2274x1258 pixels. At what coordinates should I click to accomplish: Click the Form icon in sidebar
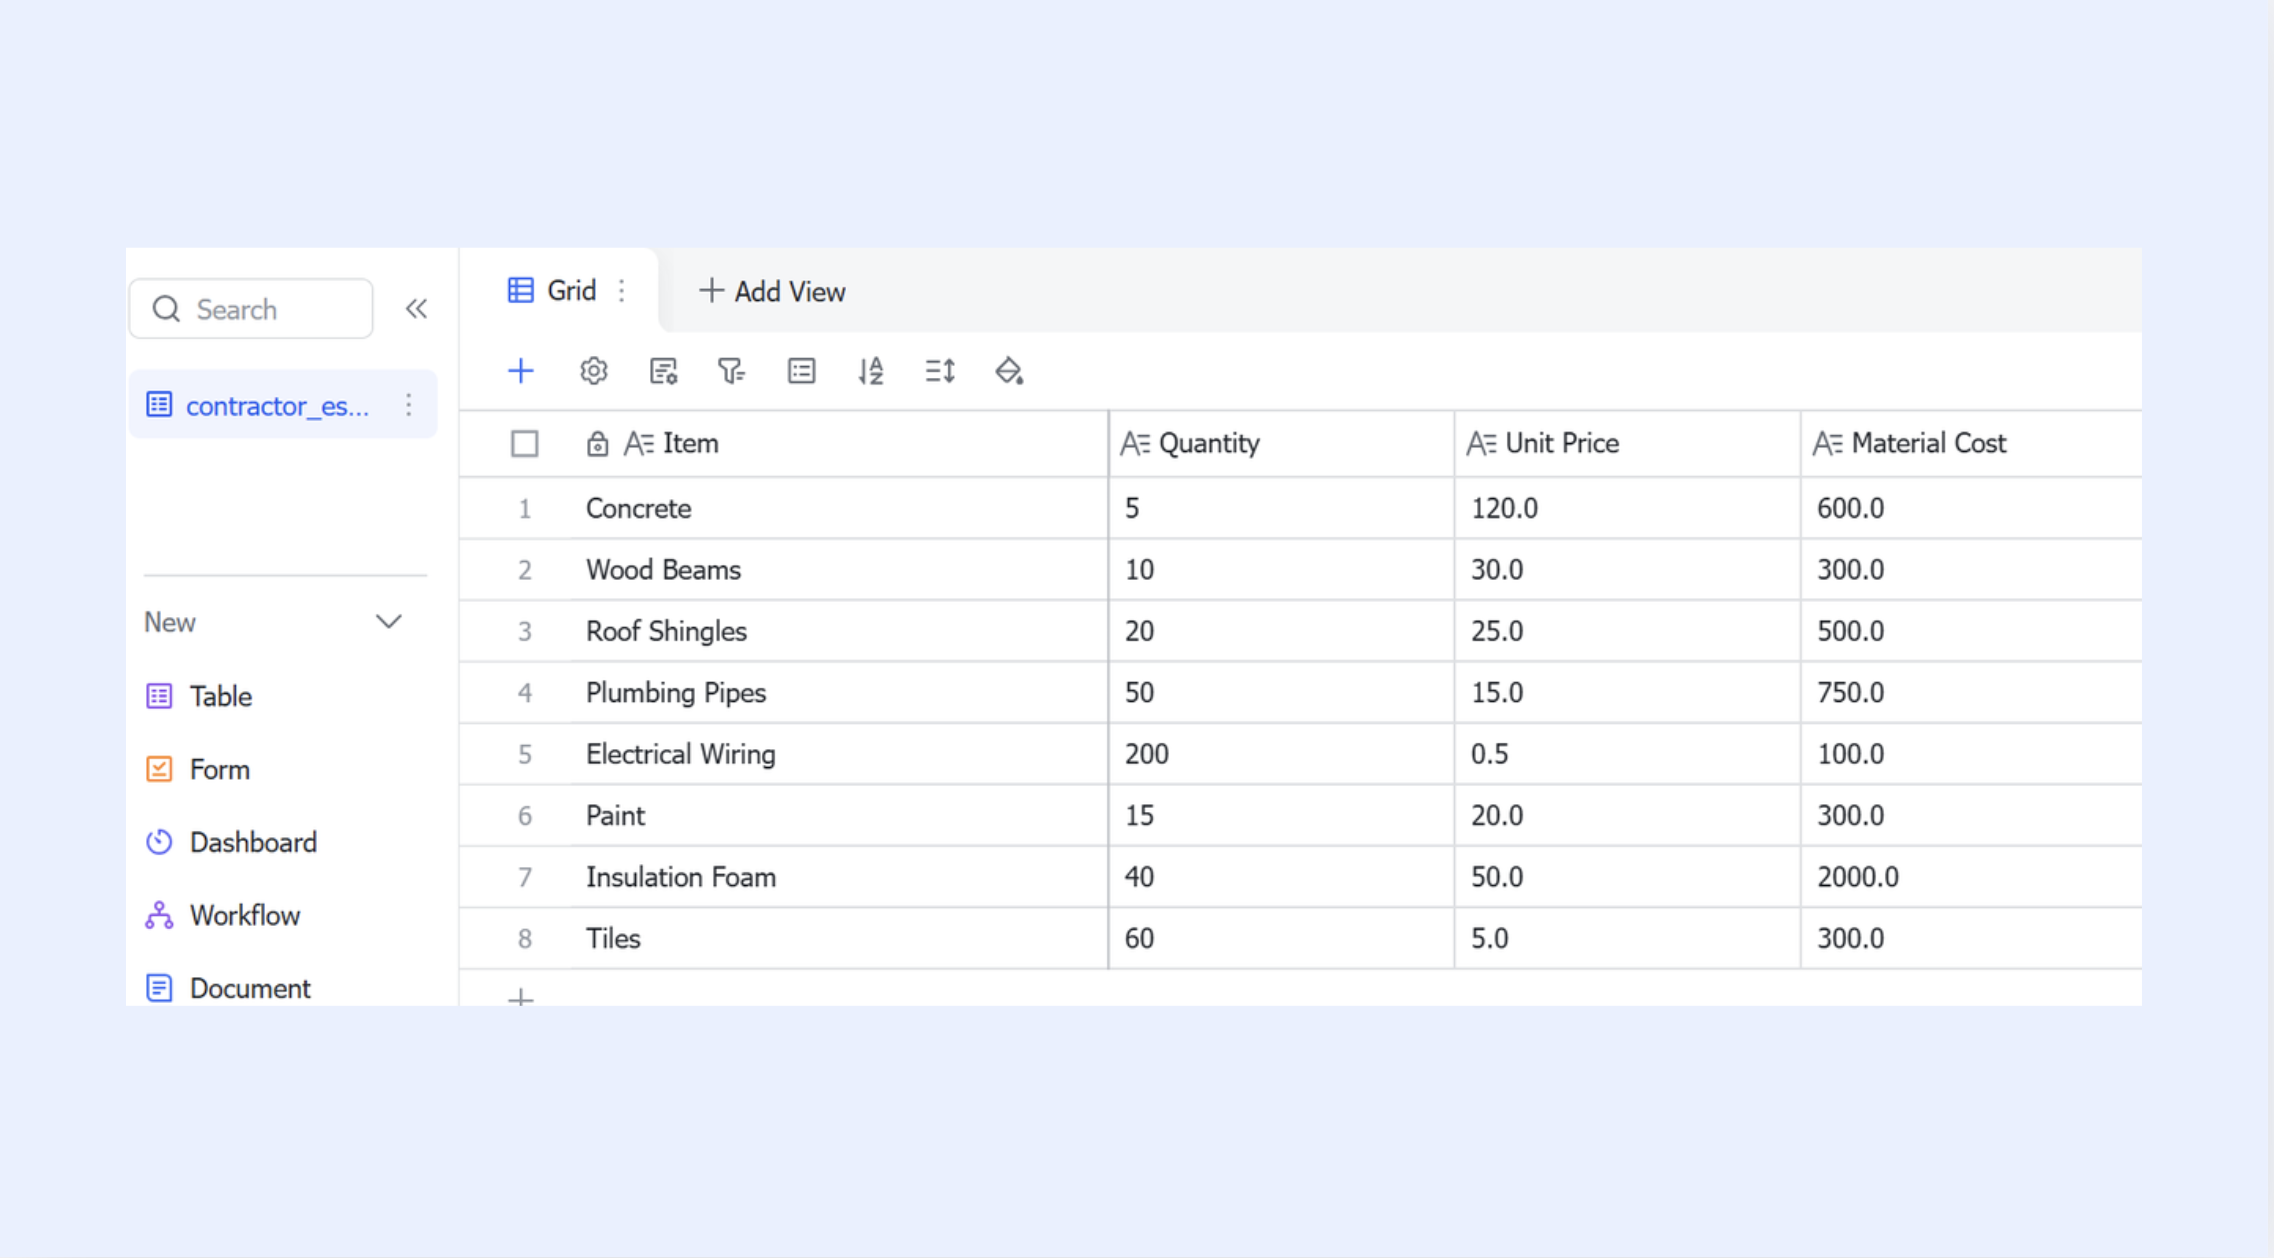pyautogui.click(x=159, y=769)
